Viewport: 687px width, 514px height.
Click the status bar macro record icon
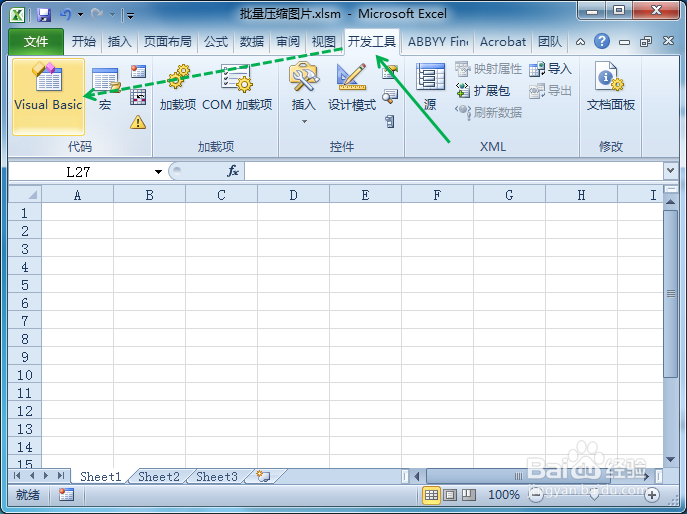click(66, 495)
